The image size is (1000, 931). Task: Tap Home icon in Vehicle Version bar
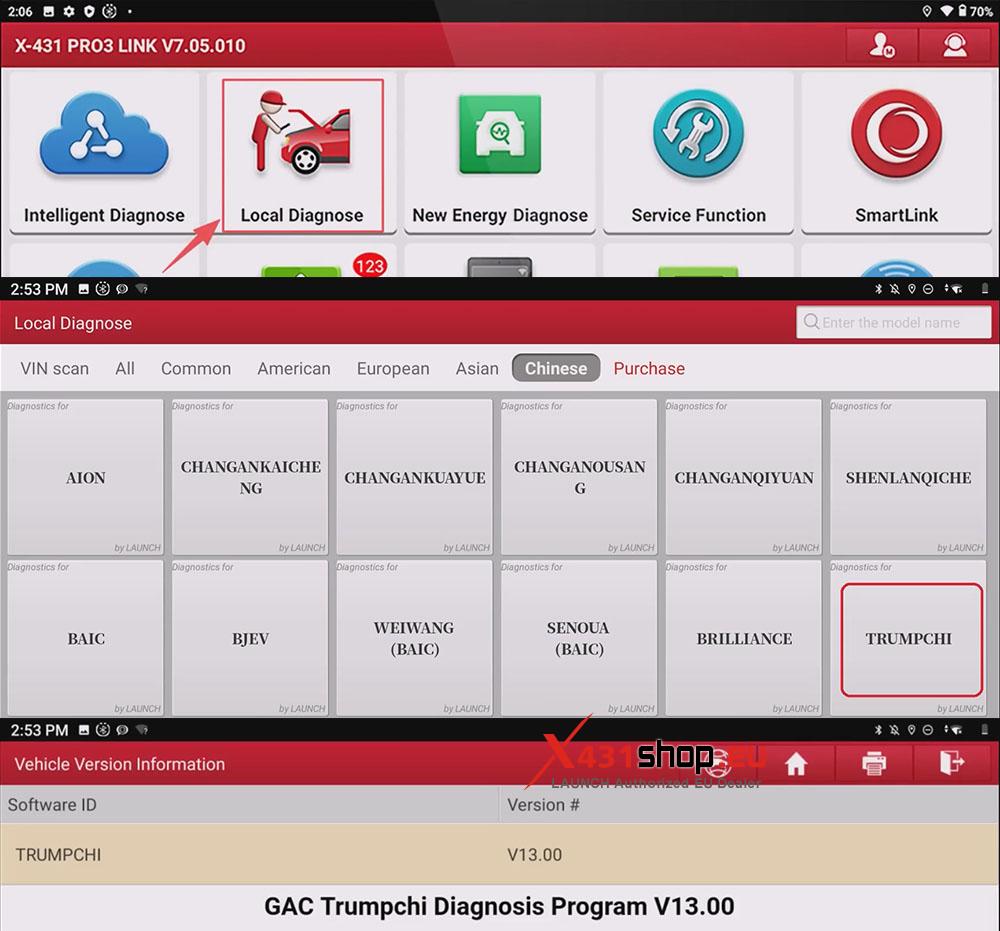pyautogui.click(x=796, y=763)
